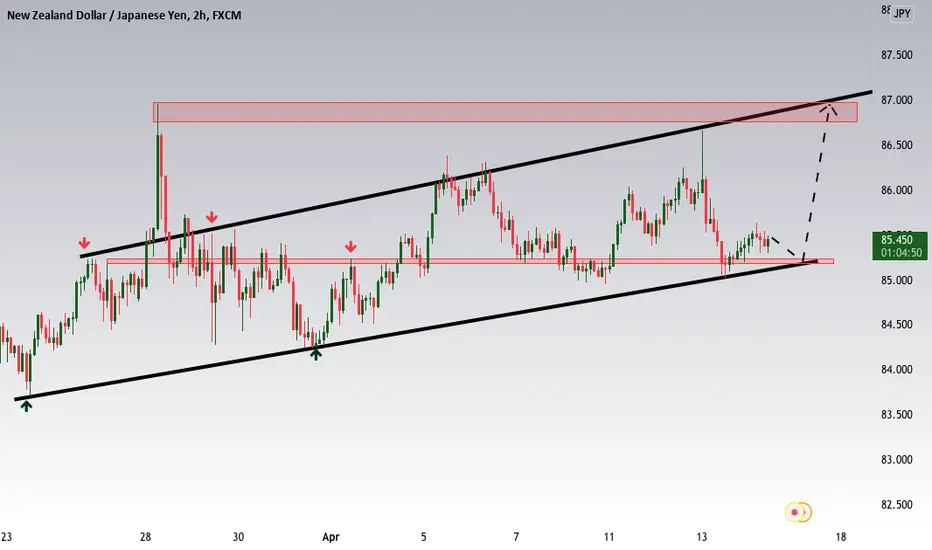The height and width of the screenshot is (550, 932).
Task: Click the date label 11 on time axis
Action: (609, 537)
